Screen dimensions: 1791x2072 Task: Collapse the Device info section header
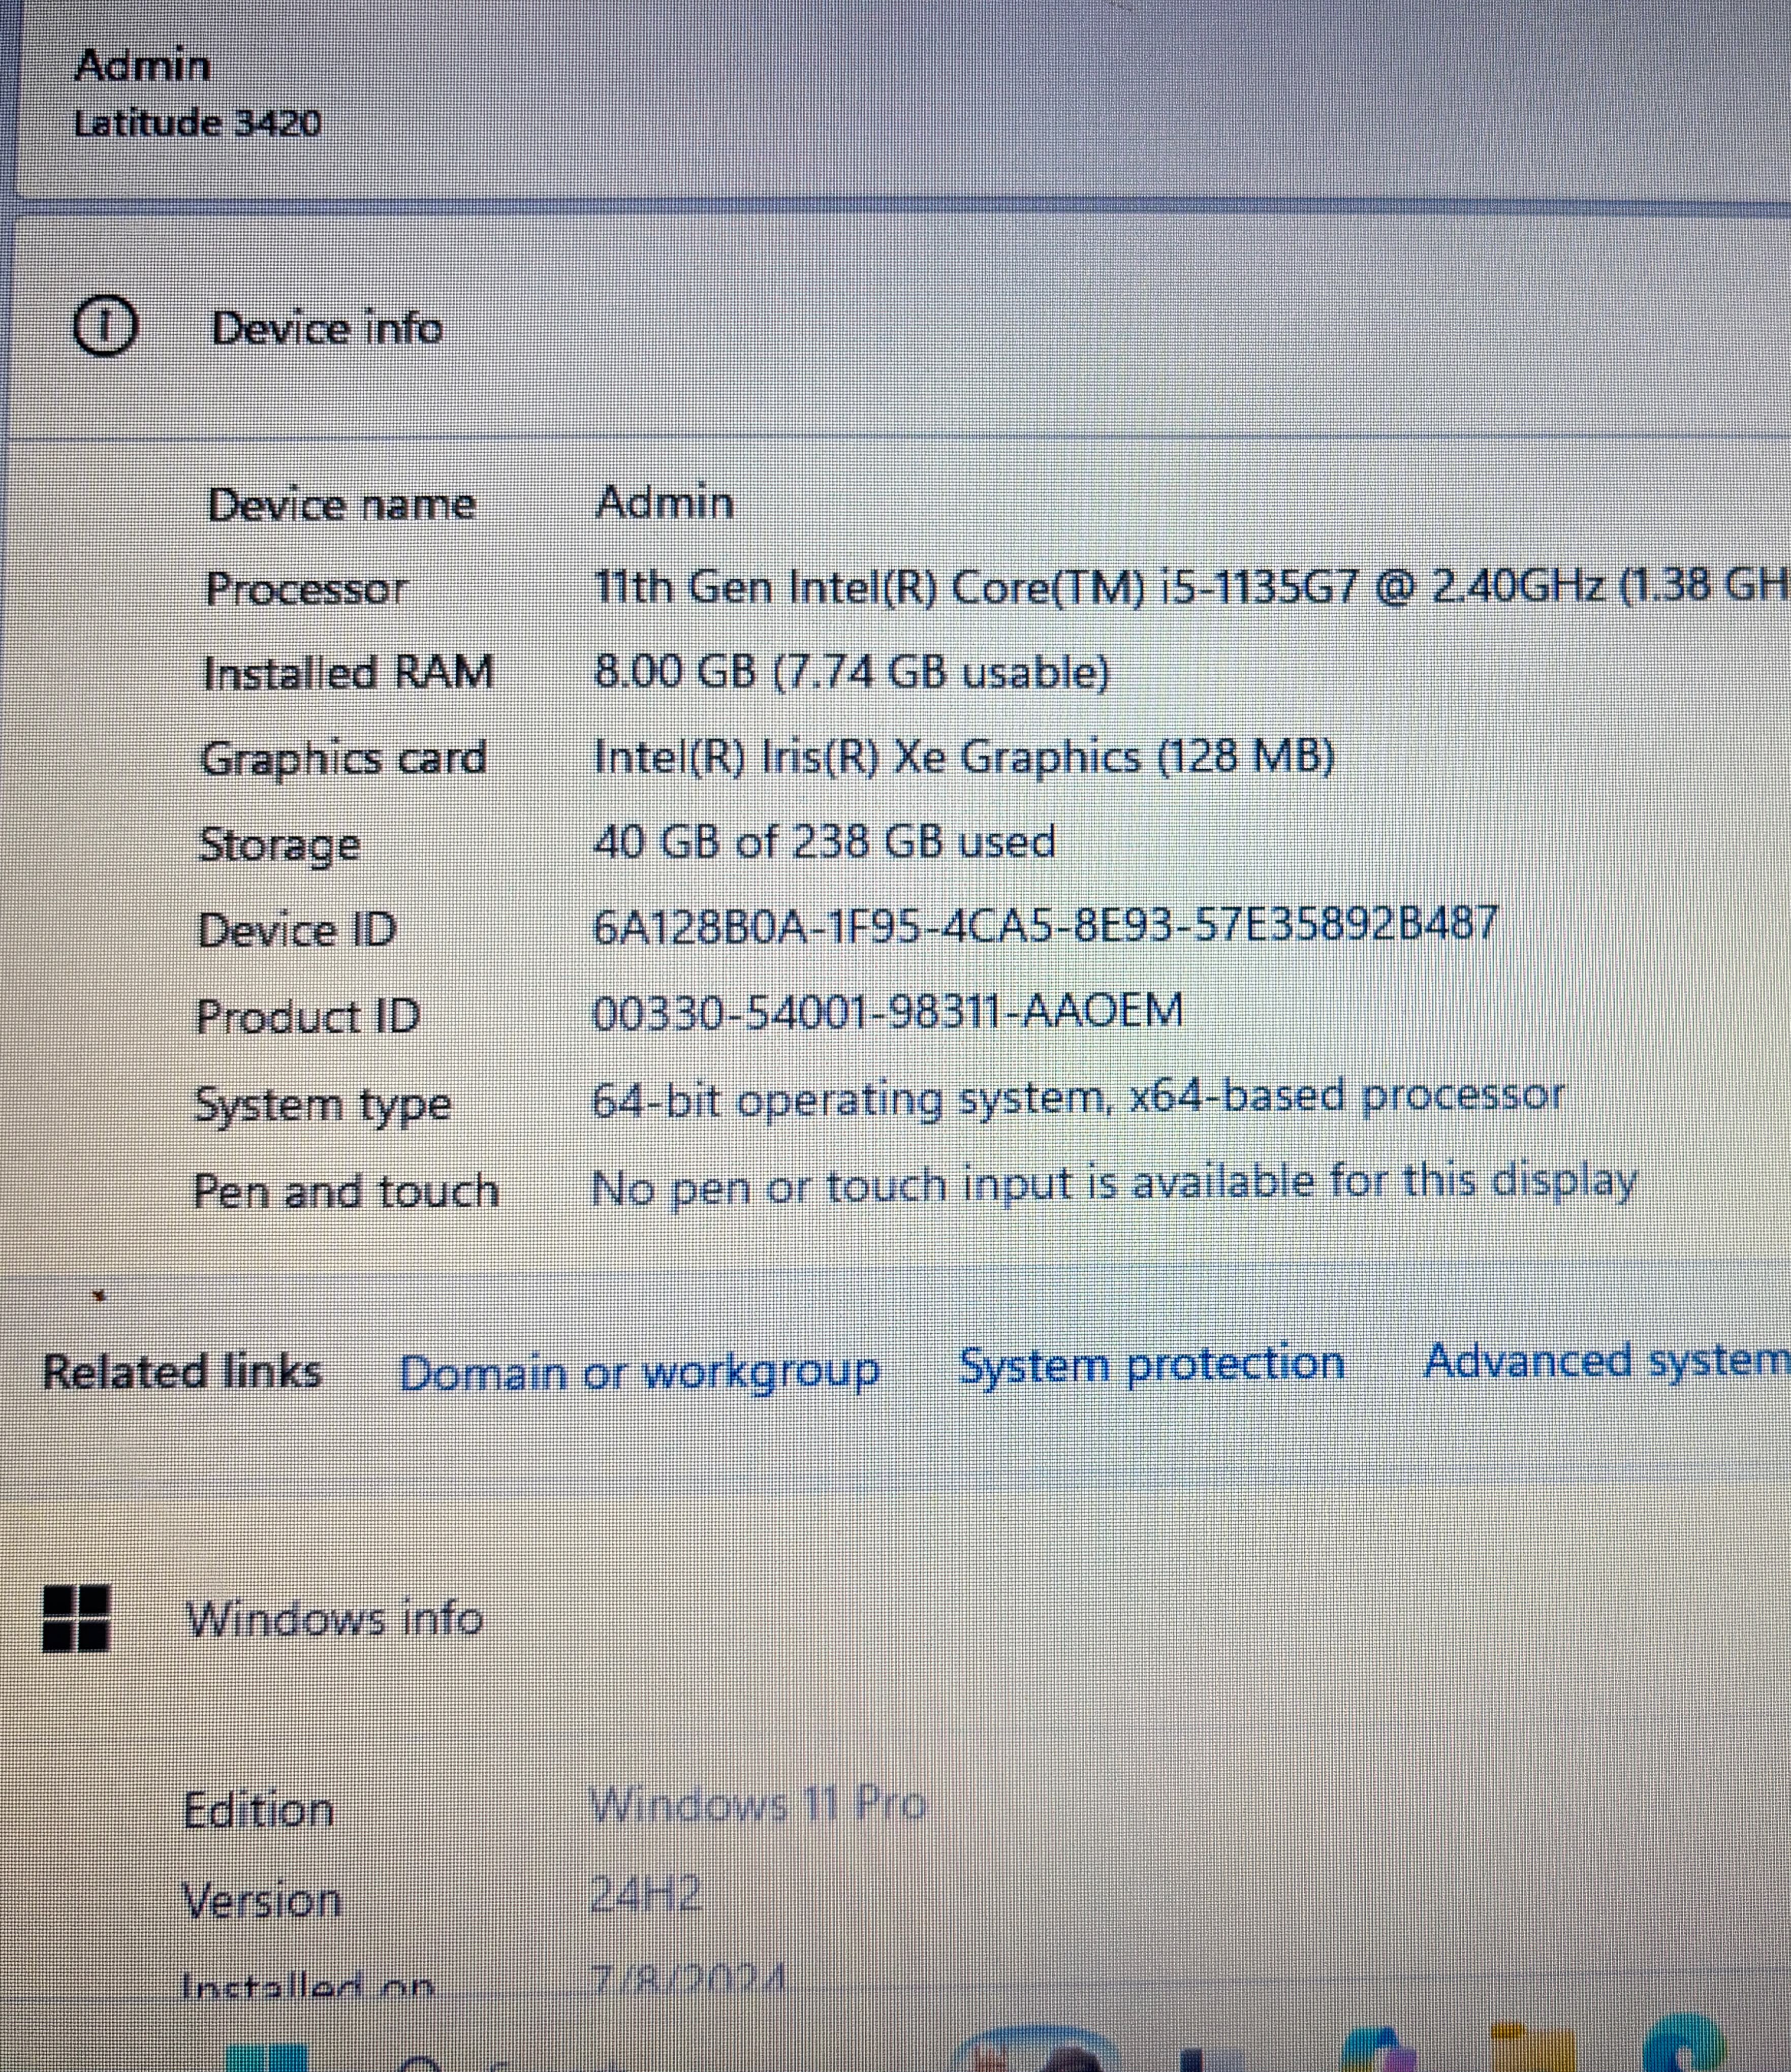(x=900, y=328)
